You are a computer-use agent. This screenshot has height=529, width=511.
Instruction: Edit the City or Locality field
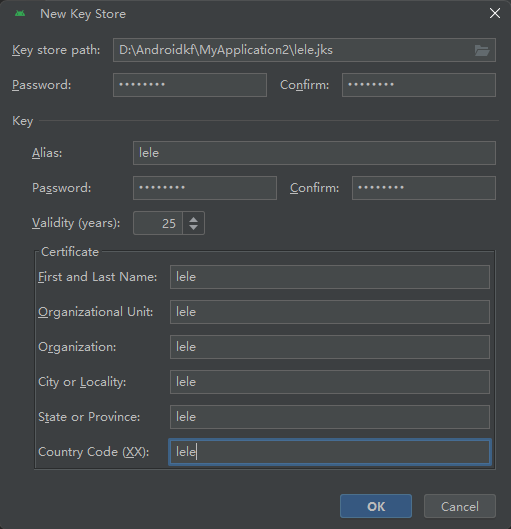(x=330, y=382)
